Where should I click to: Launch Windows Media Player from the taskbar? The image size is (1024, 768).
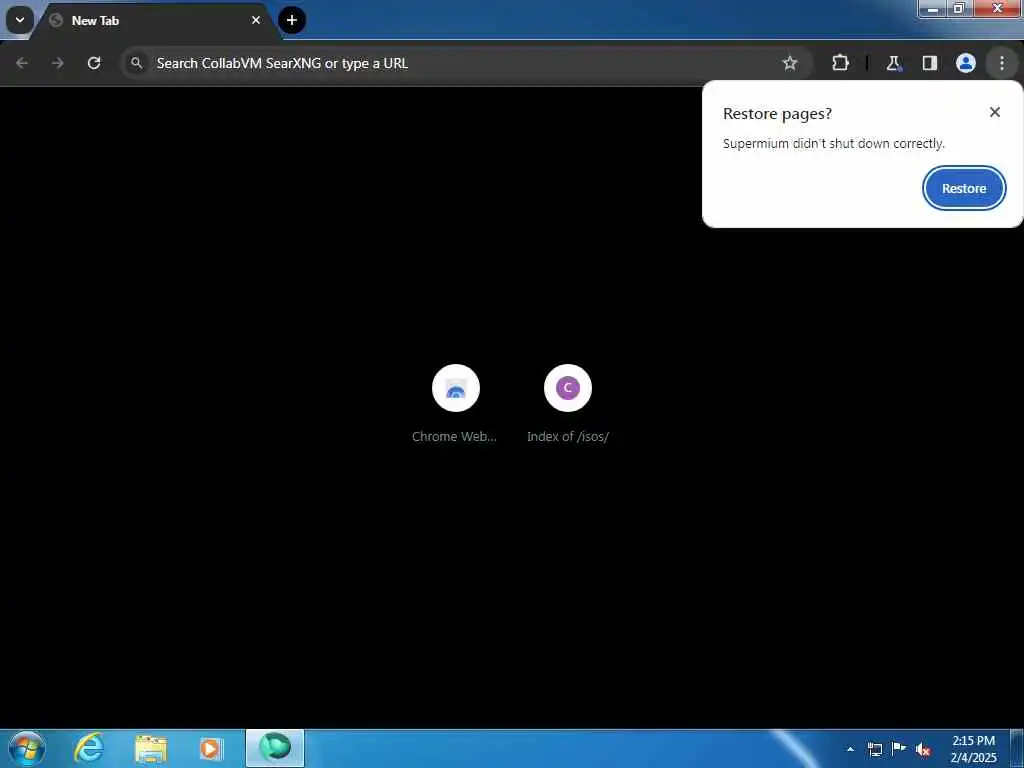(211, 748)
